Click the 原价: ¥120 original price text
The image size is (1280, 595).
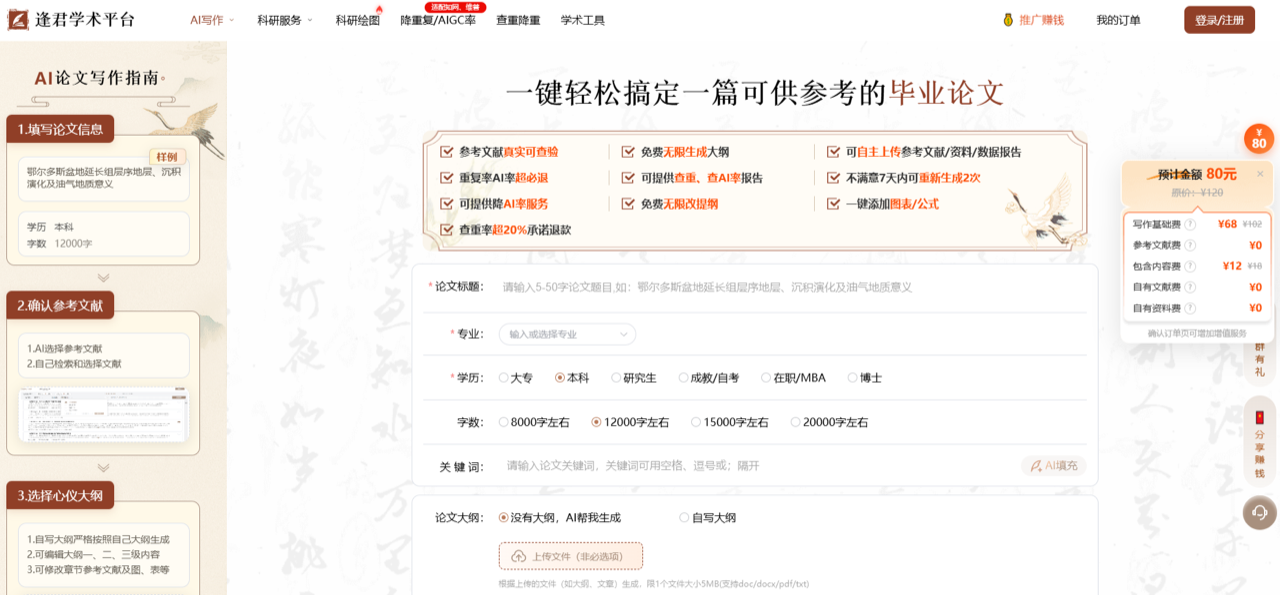click(x=1197, y=192)
